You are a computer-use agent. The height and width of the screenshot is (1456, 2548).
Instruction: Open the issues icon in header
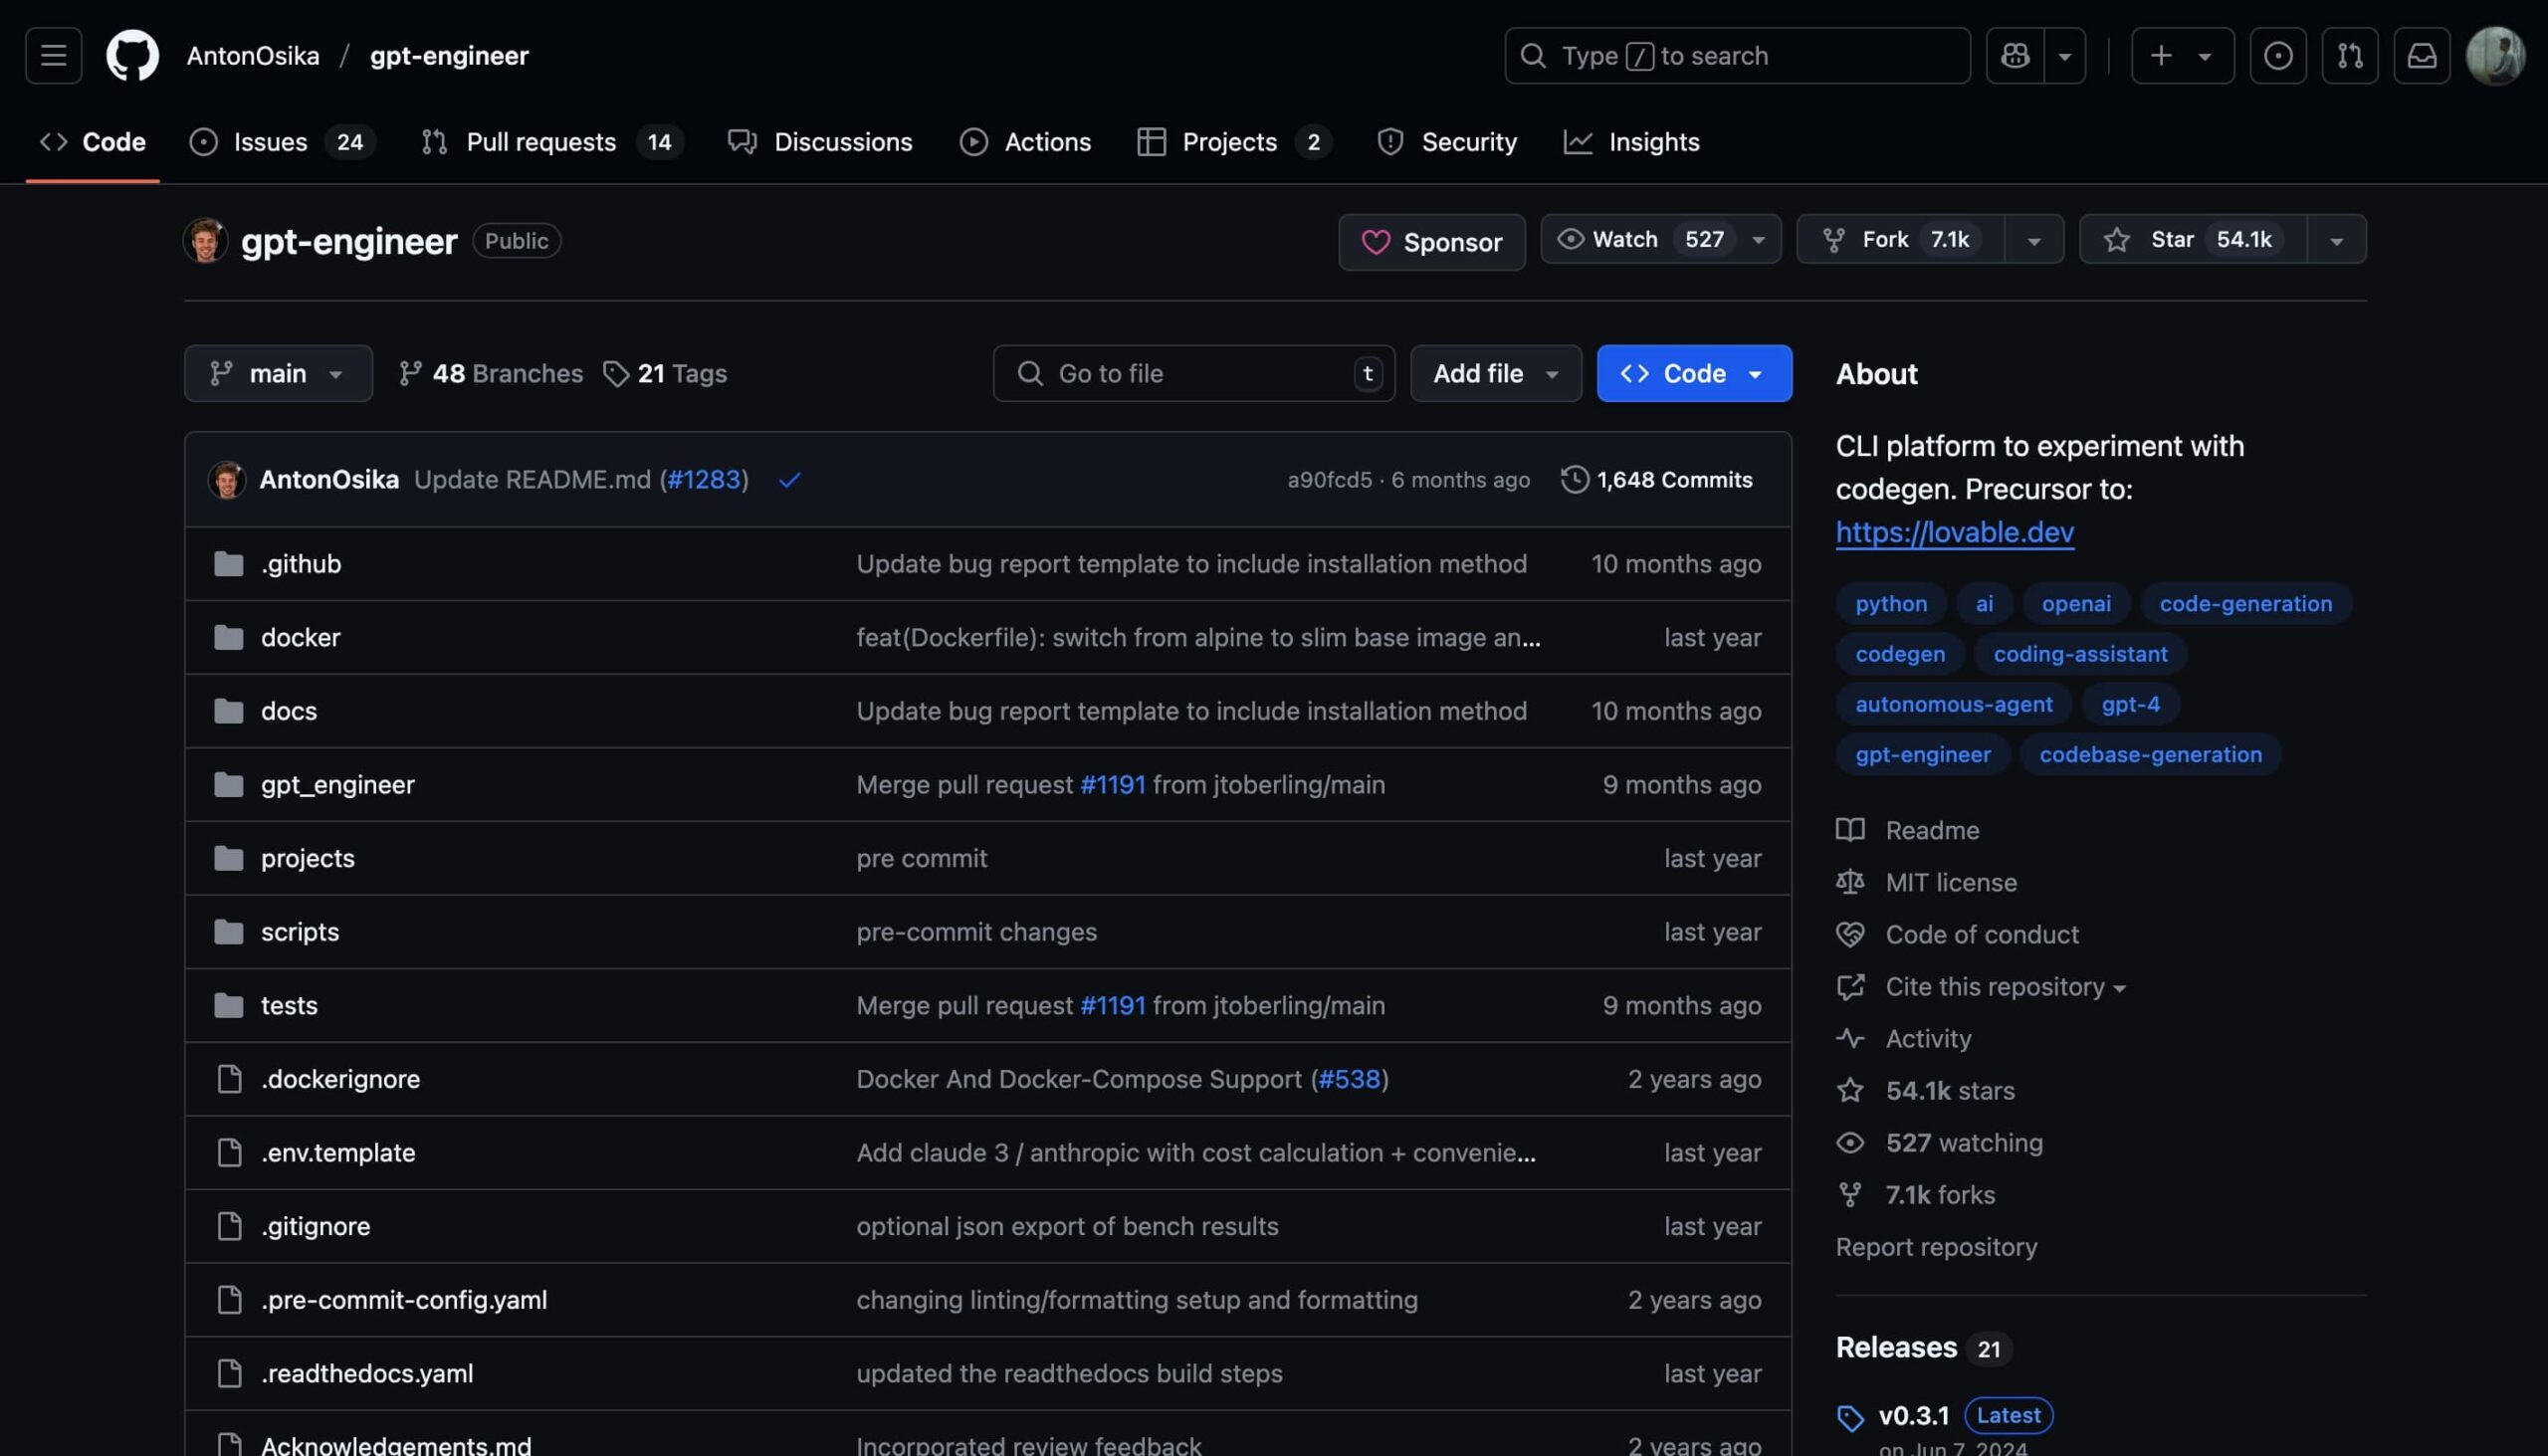point(2277,56)
